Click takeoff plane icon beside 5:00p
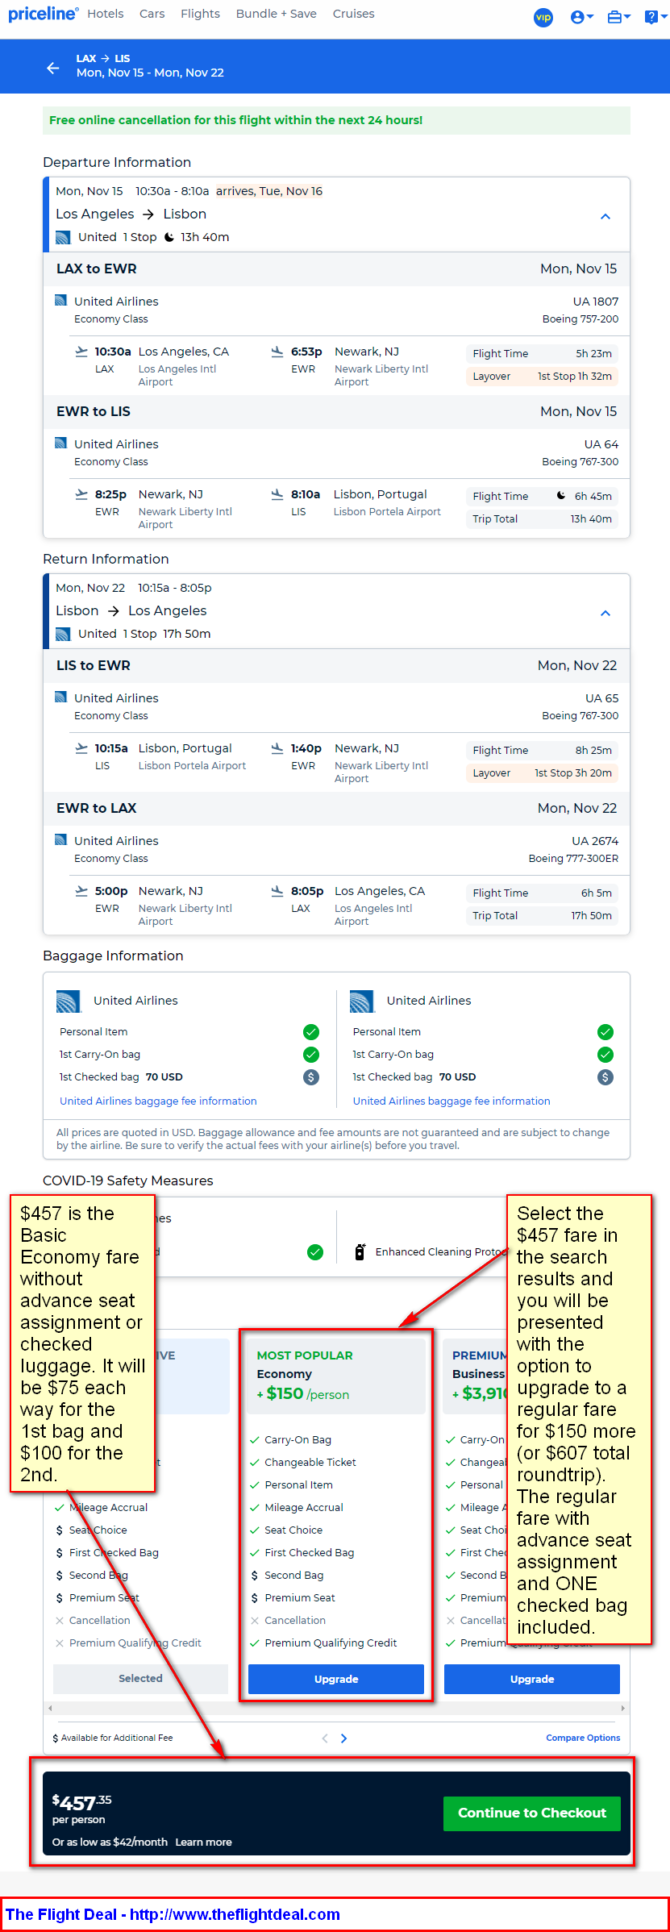This screenshot has height=1932, width=670. 81,891
